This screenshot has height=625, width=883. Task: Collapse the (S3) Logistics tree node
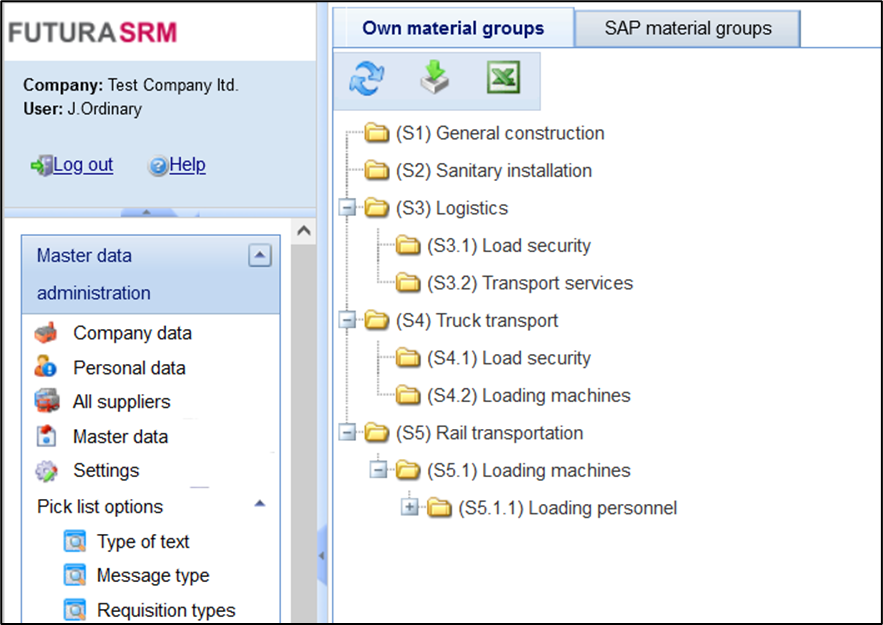(347, 208)
